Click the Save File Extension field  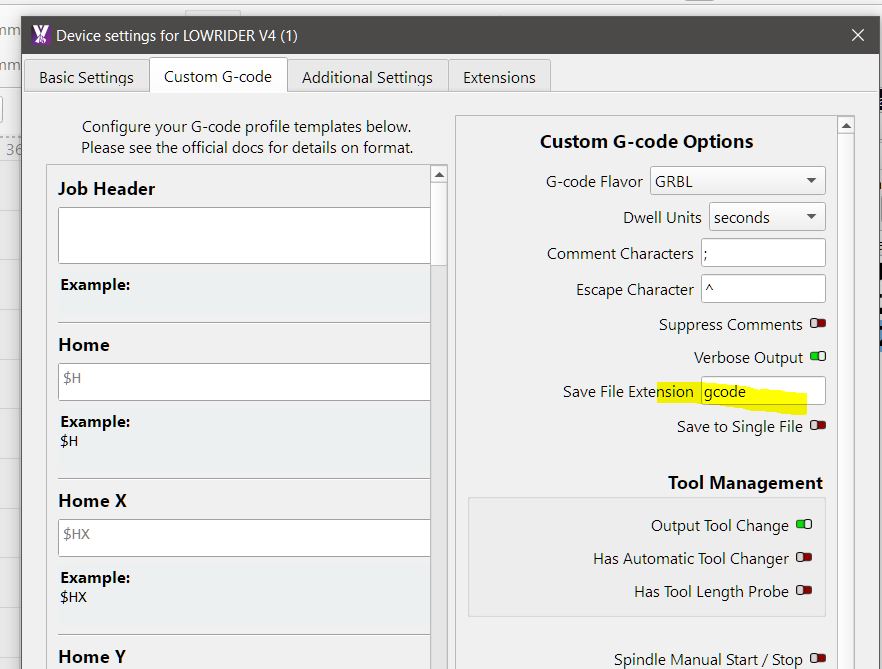[763, 390]
